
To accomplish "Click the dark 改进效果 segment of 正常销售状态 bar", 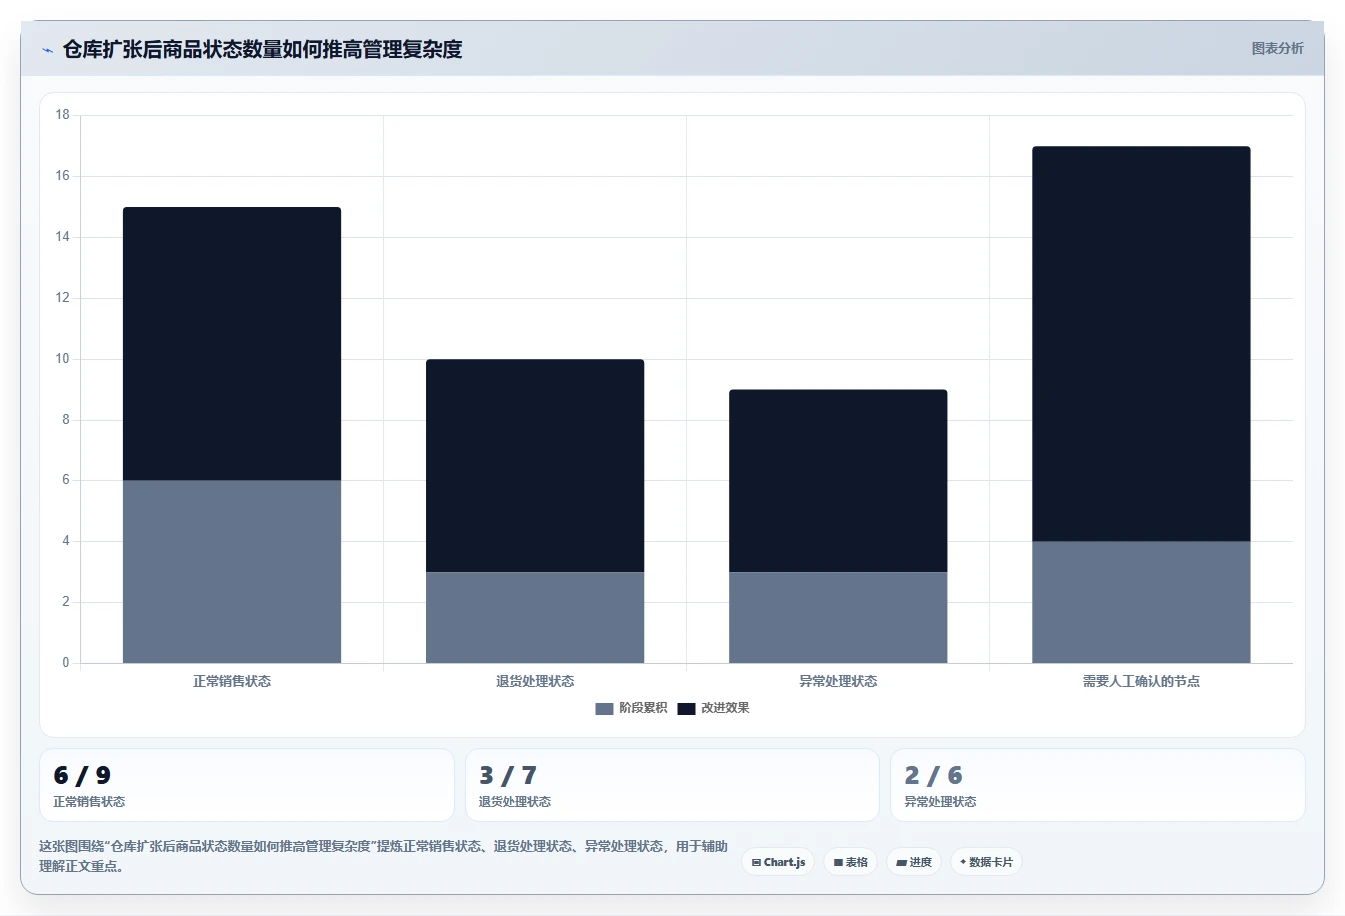I will (232, 344).
